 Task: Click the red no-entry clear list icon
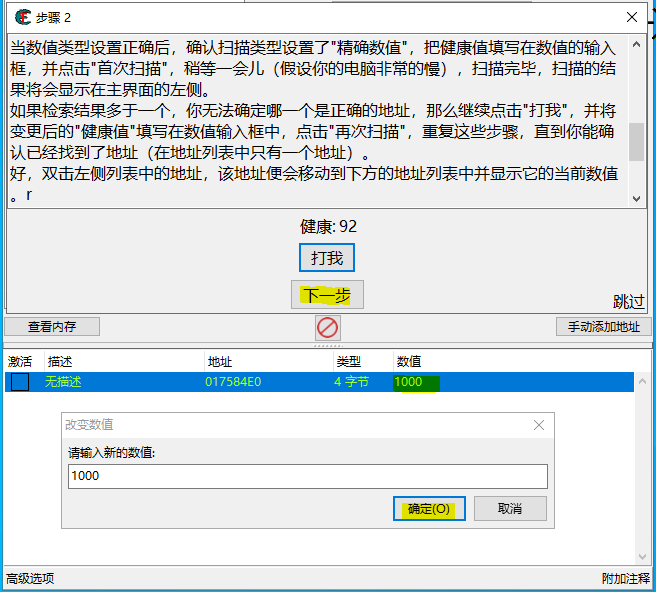[328, 327]
